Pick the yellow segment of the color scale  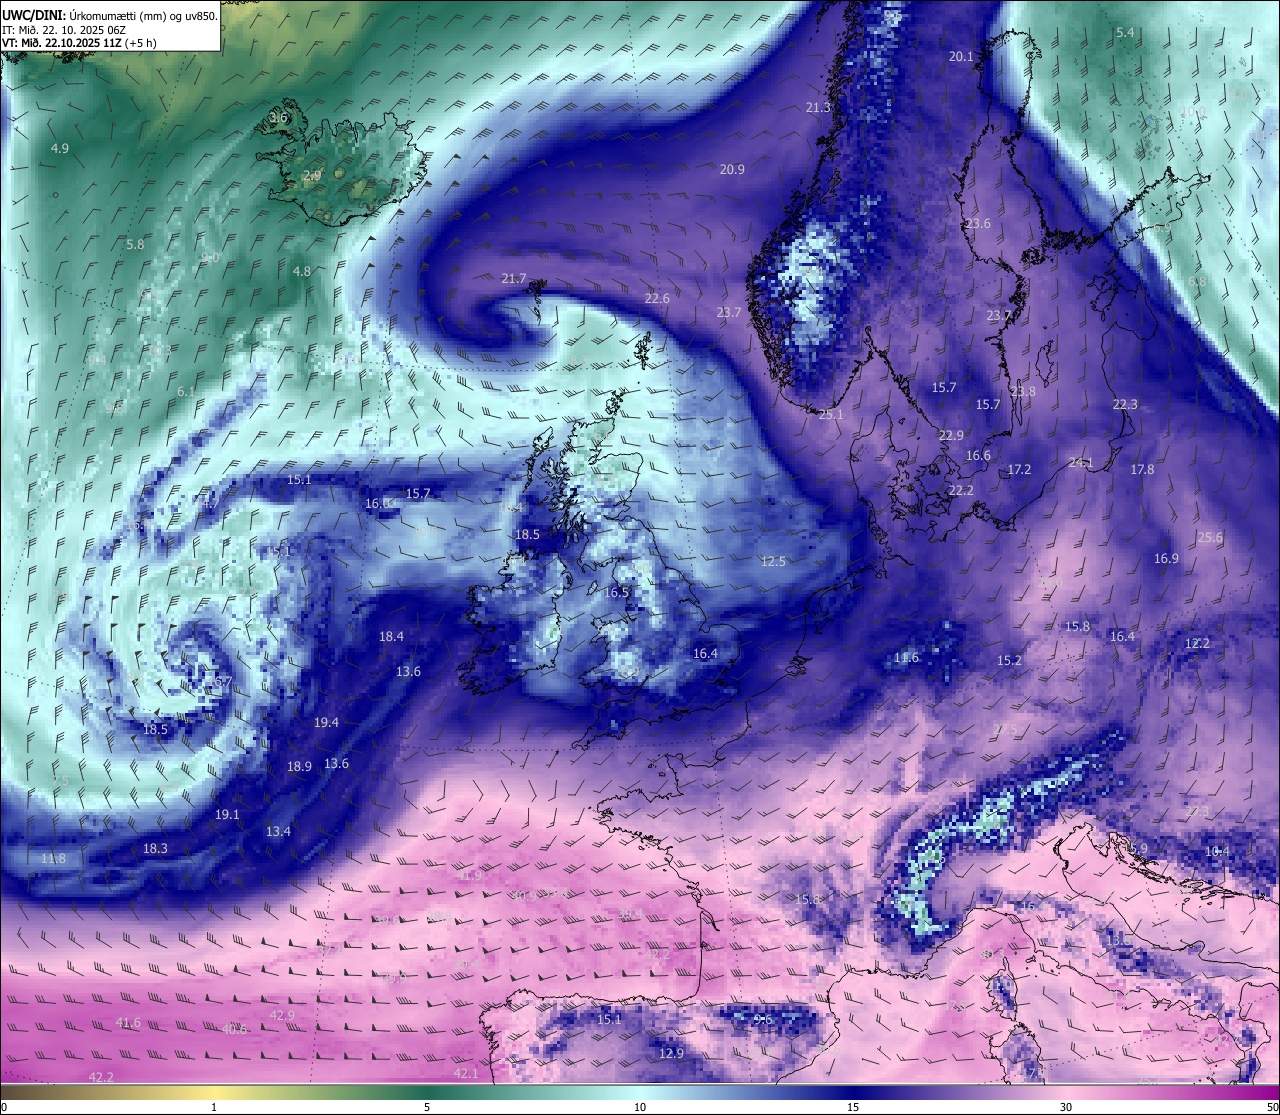pyautogui.click(x=214, y=1092)
